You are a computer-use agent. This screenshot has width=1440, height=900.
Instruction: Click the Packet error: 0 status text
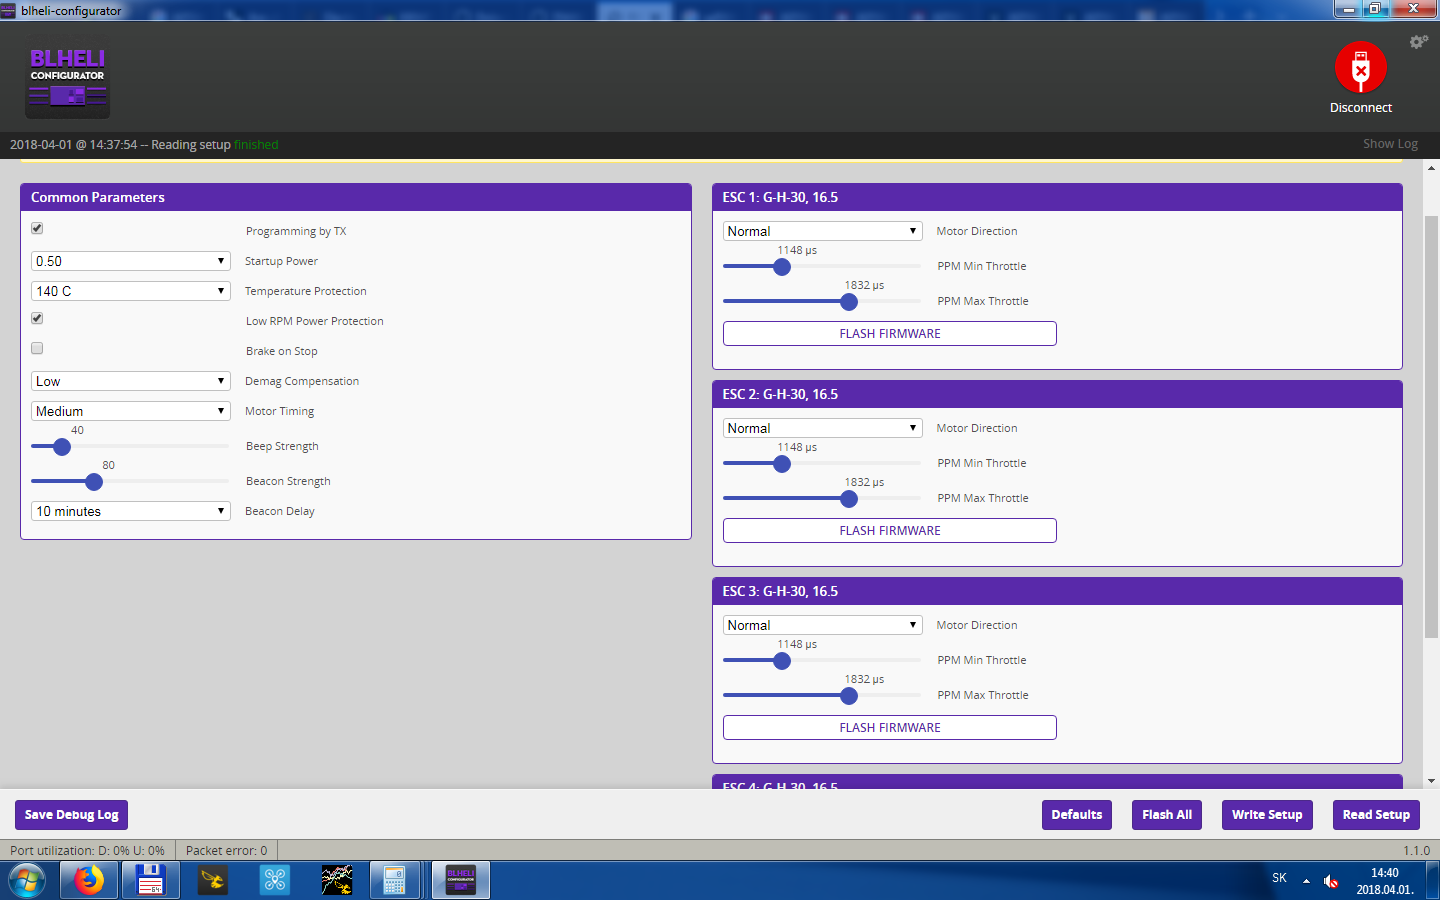226,851
